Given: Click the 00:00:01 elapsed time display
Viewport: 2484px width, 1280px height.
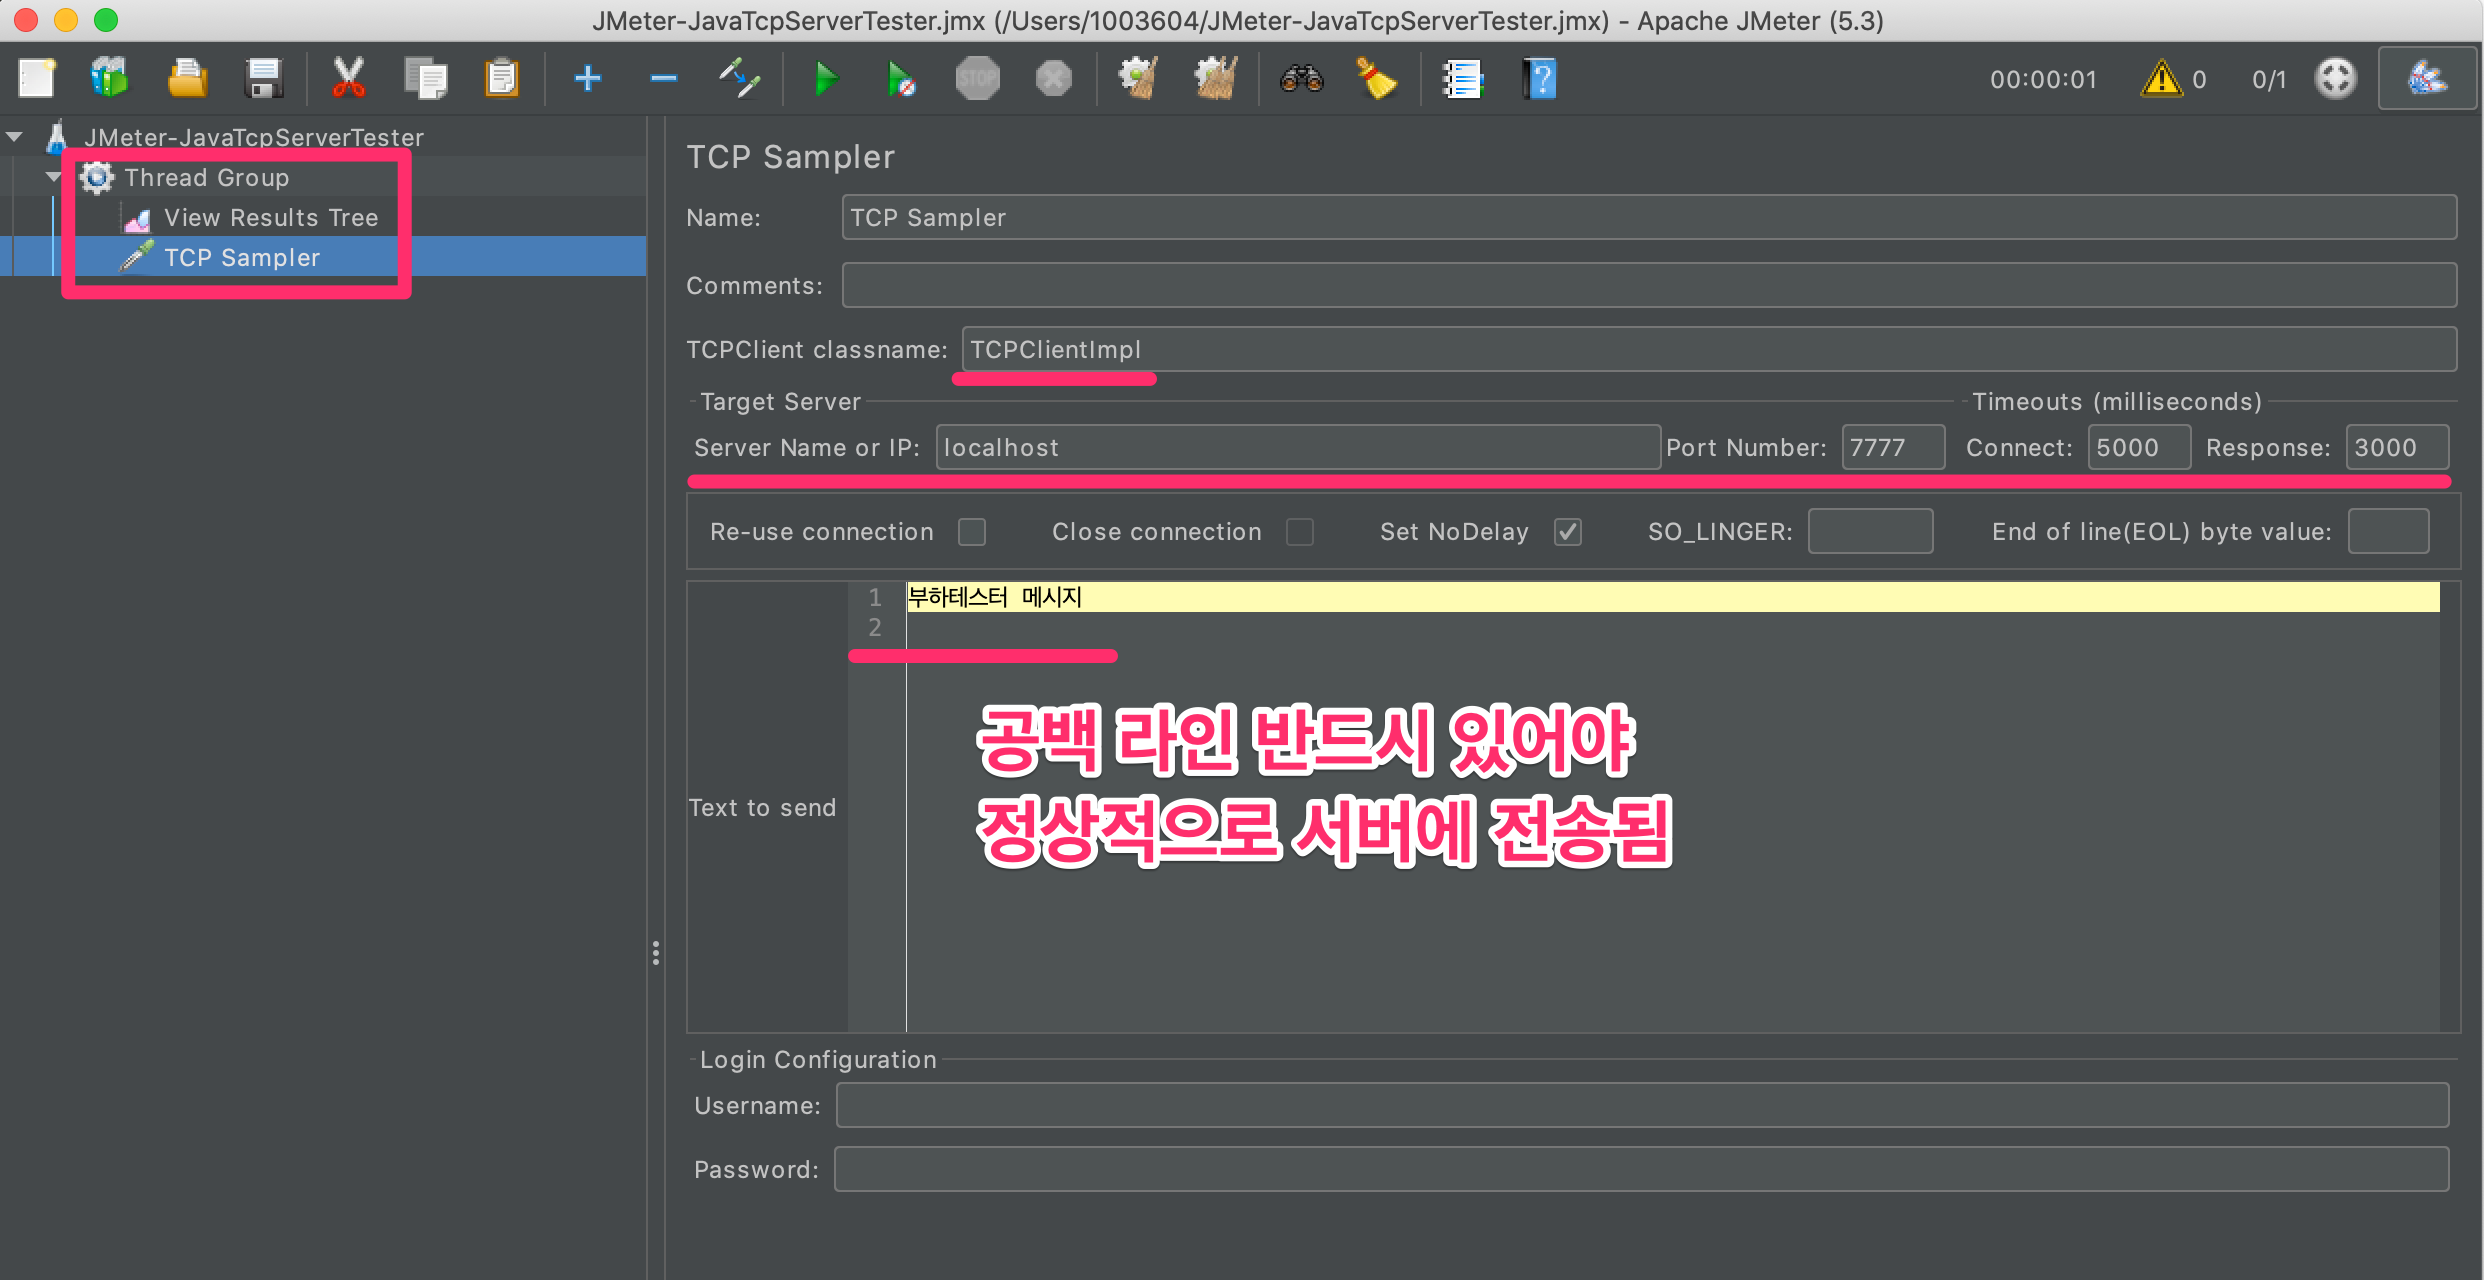Looking at the screenshot, I should tap(2043, 80).
